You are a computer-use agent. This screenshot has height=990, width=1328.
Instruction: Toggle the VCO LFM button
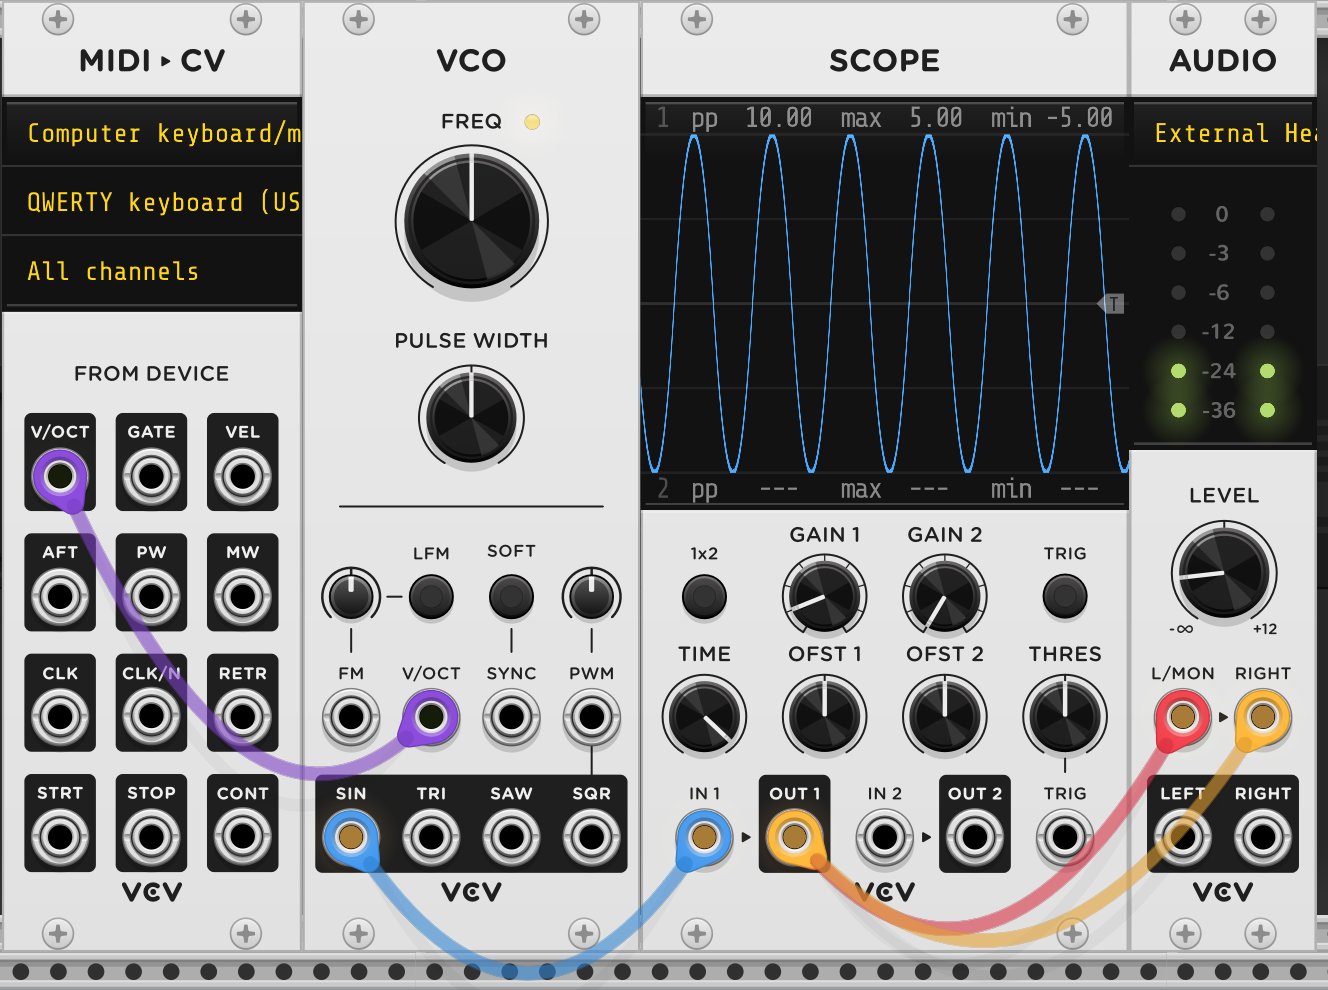pos(431,597)
